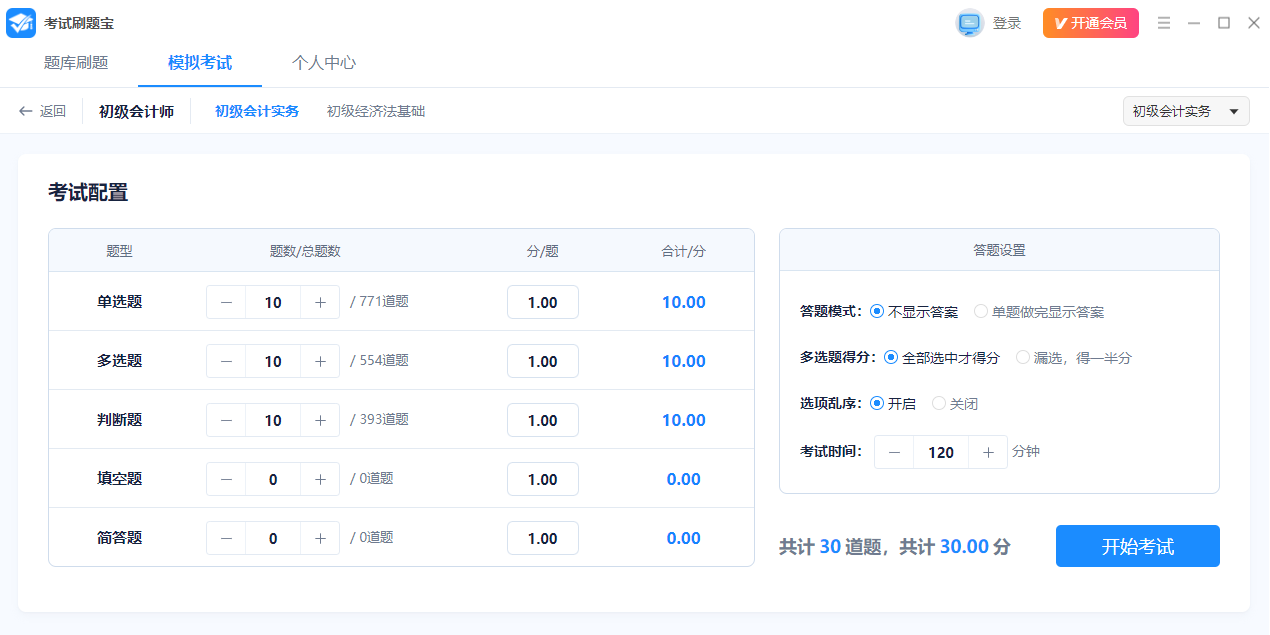Select 单题做完显示答案 answer mode
The width and height of the screenshot is (1270, 635).
[1039, 311]
